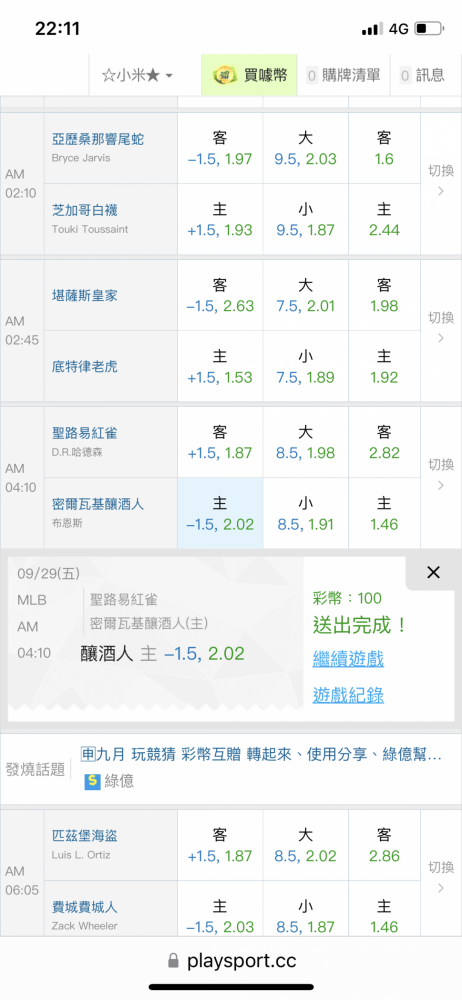This screenshot has width=462, height=1000.
Task: Close the bet confirmation slip with X
Action: [433, 572]
